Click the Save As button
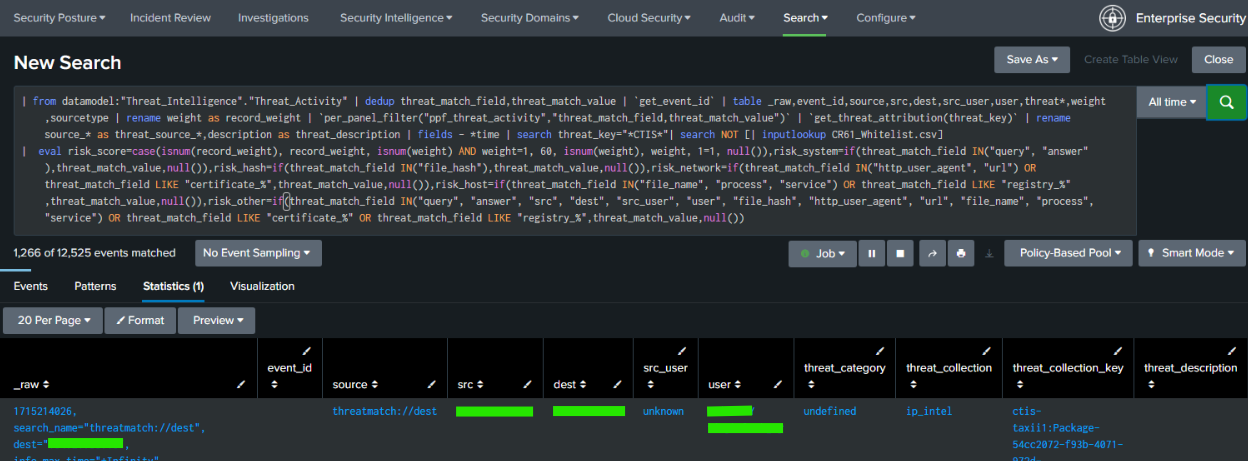The height and width of the screenshot is (461, 1248). point(1032,60)
